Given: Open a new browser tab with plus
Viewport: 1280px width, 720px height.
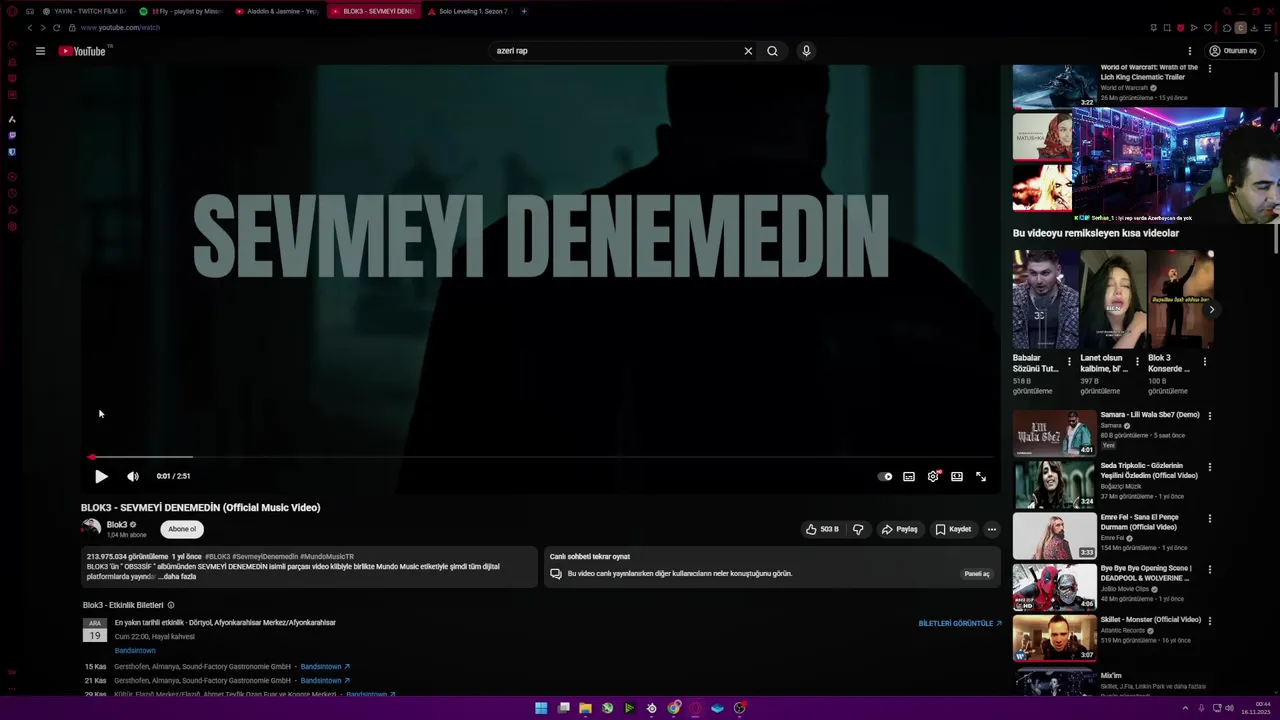Looking at the screenshot, I should 524,11.
